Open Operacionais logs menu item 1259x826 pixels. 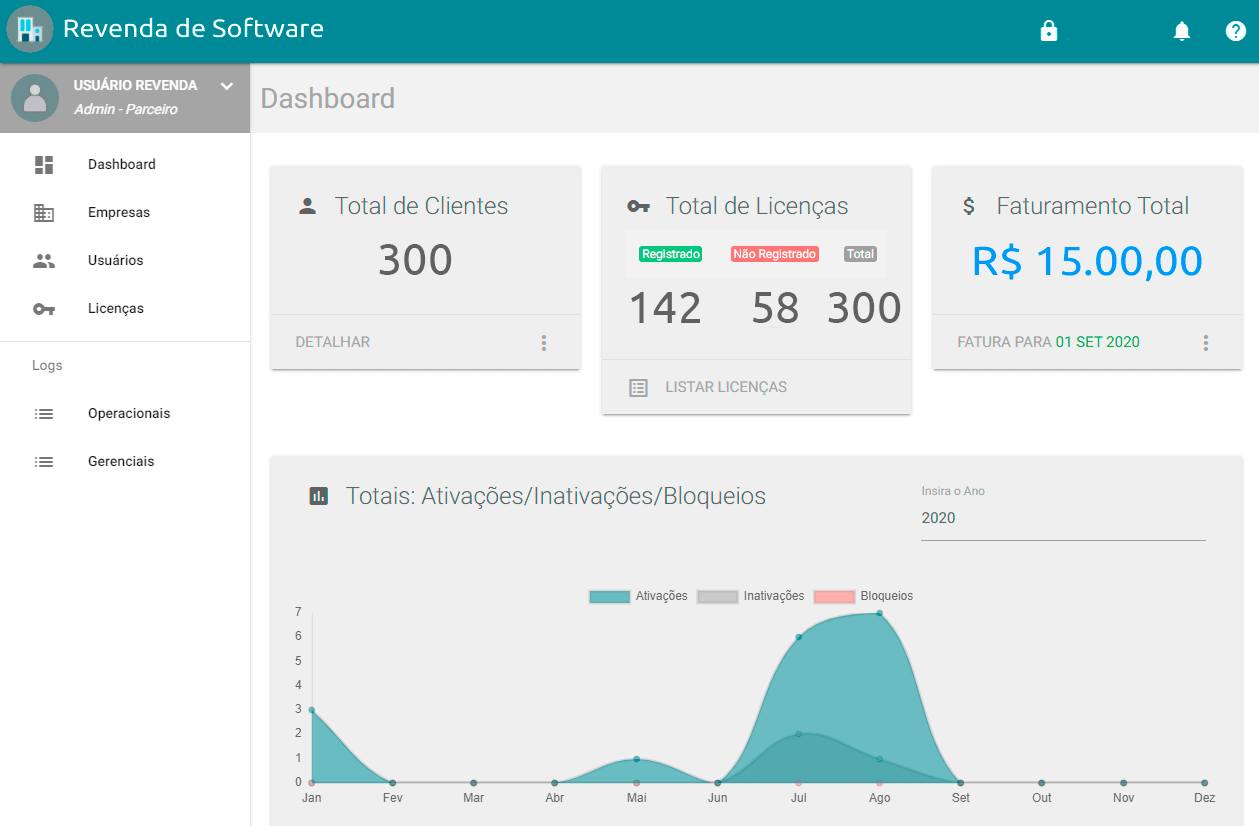point(125,414)
